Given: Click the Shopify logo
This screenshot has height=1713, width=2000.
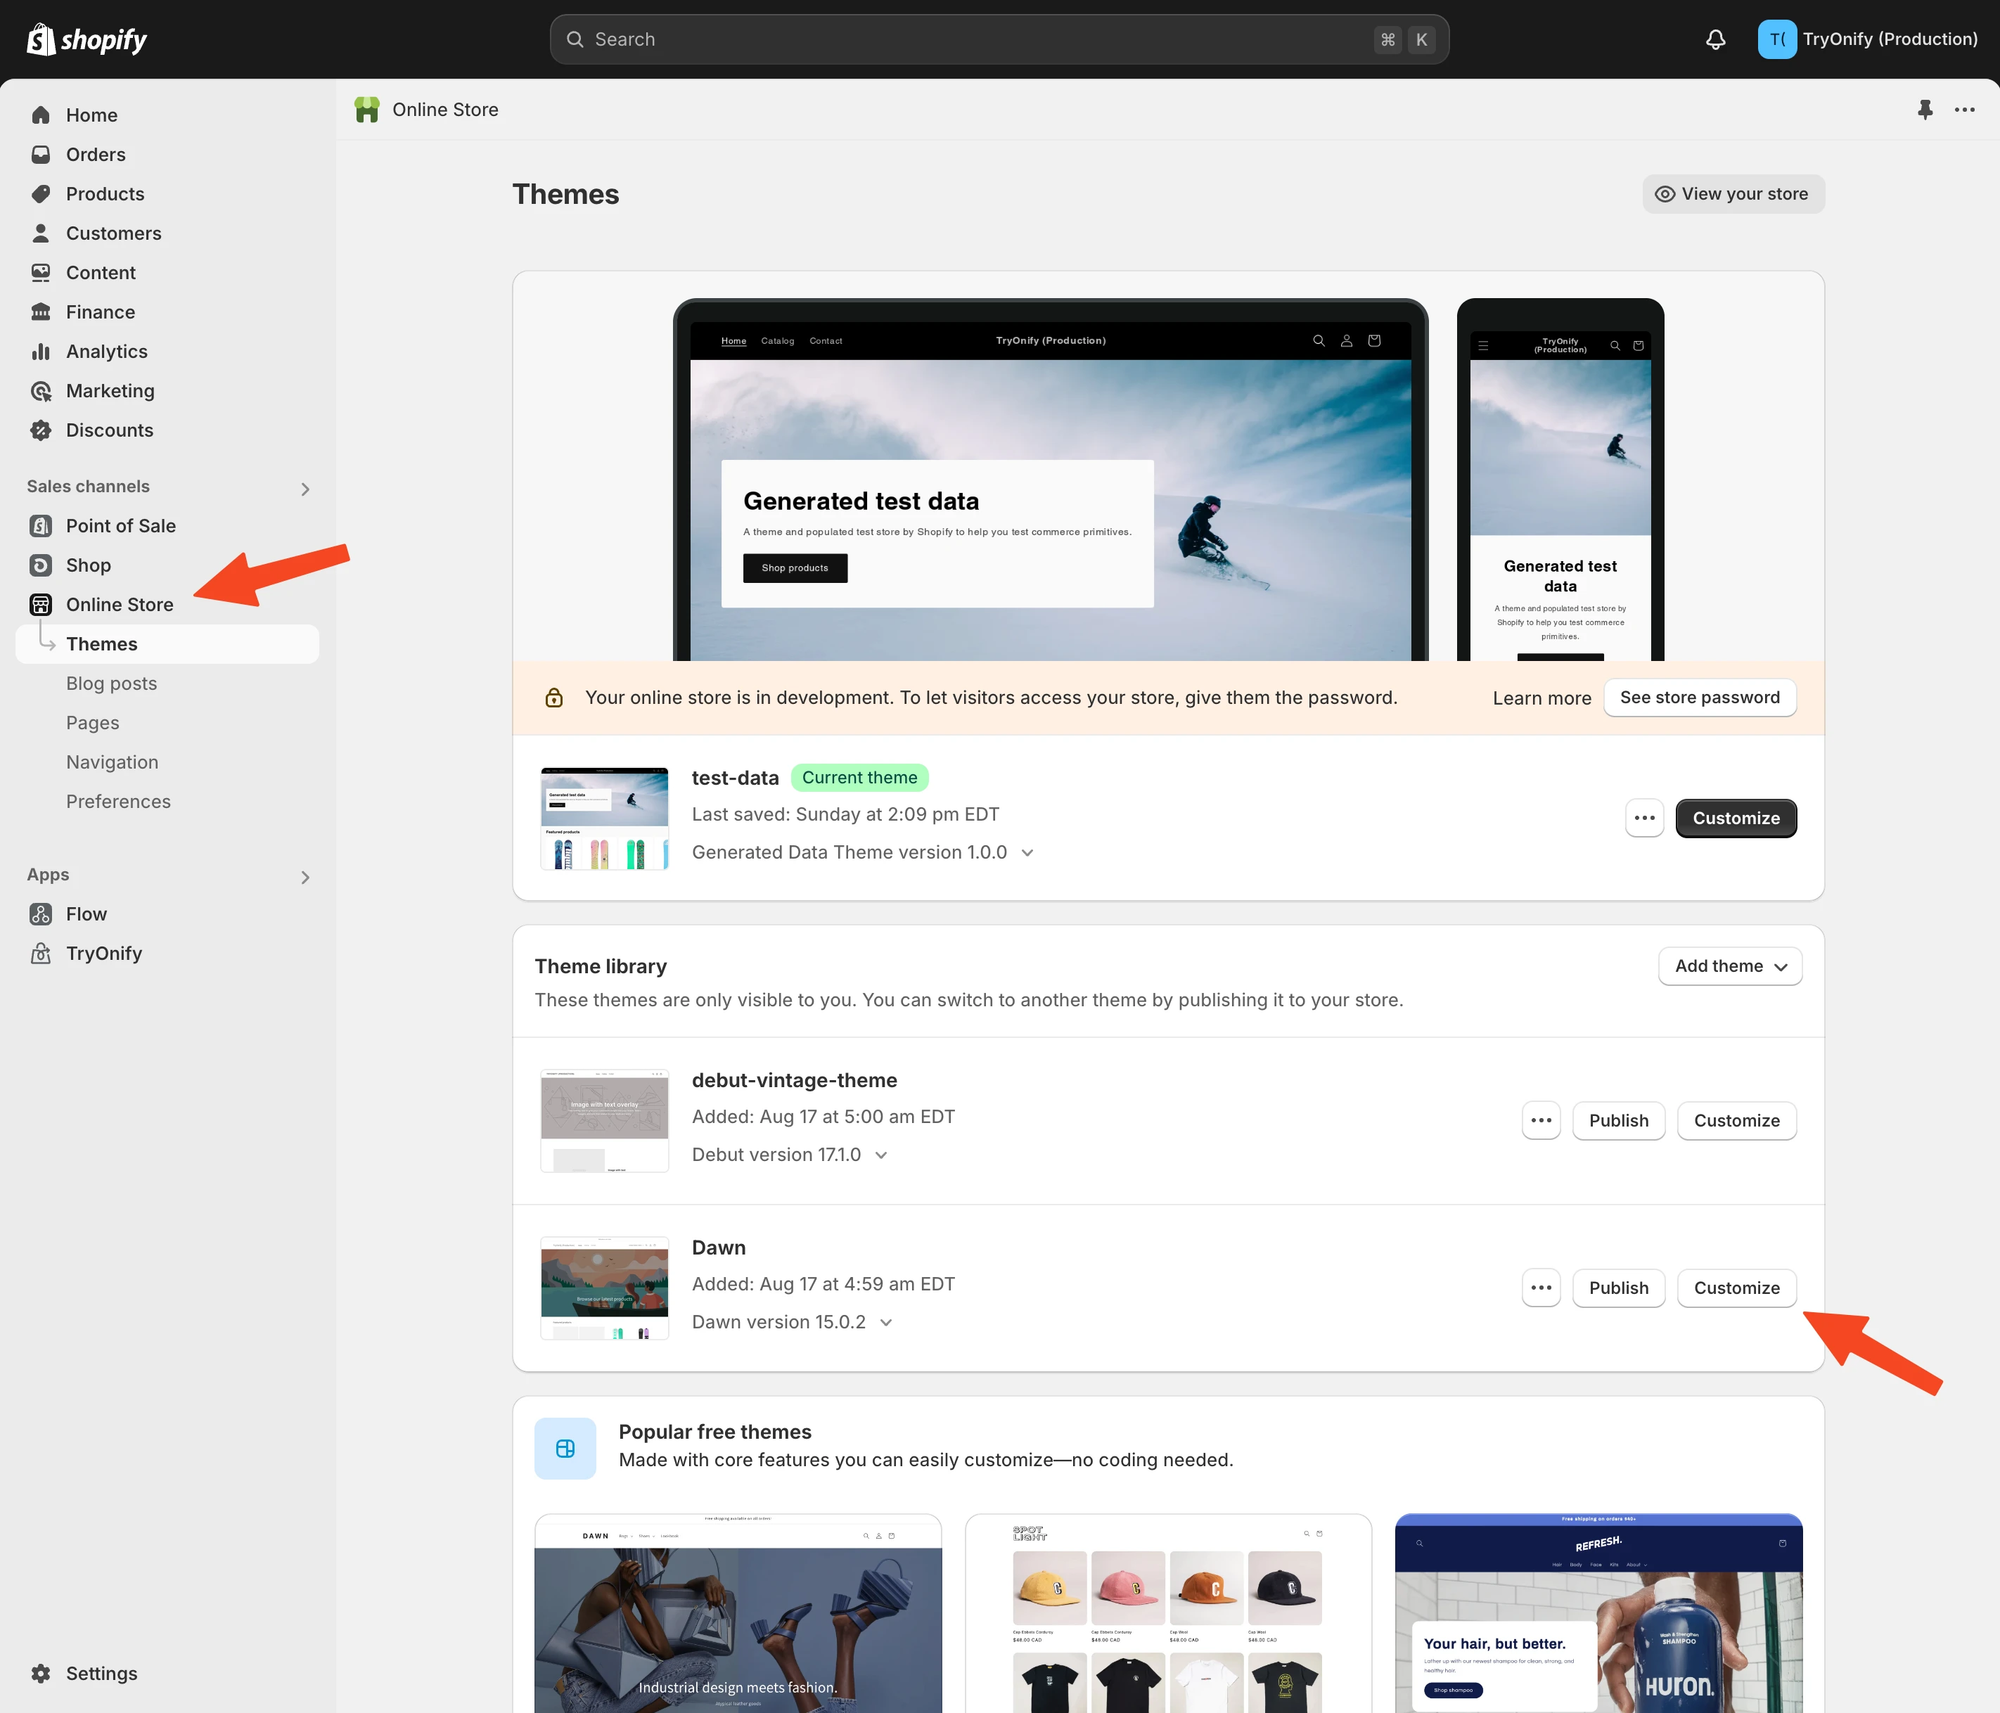Looking at the screenshot, I should tap(87, 39).
